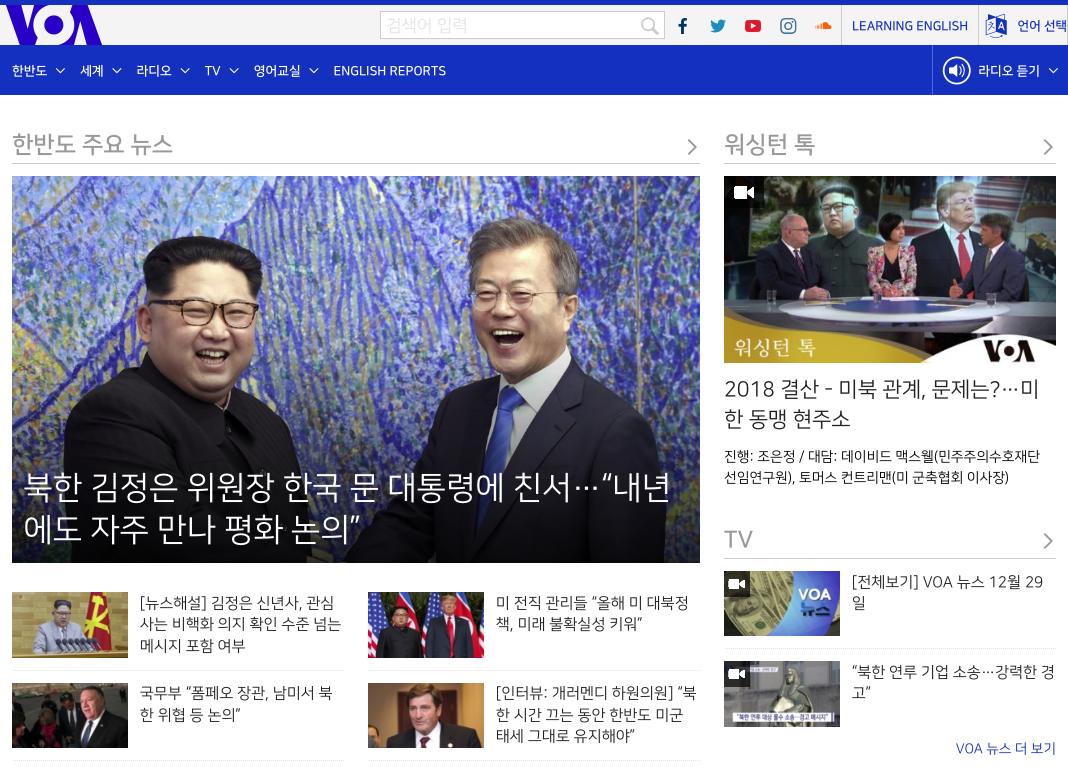Viewport: 1068px width, 770px height.
Task: Open VOA SoundCloud page icon
Action: point(823,26)
